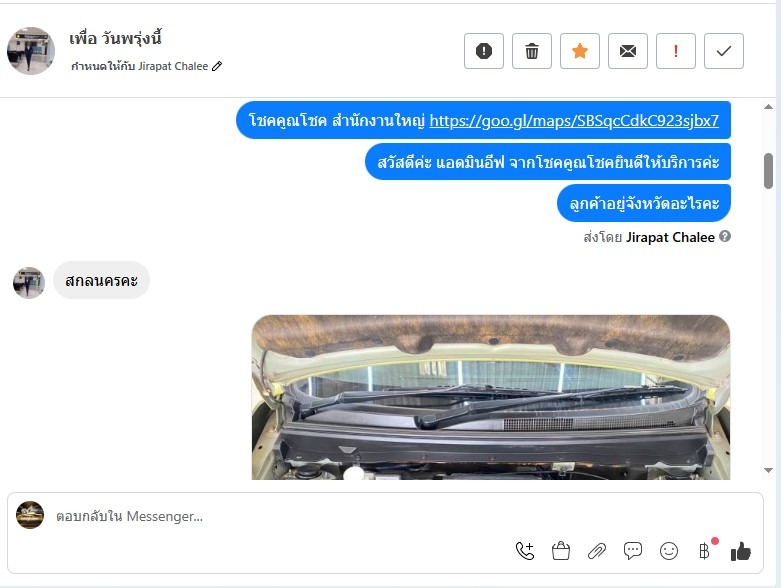Open the baht payment request icon
This screenshot has height=588, width=781.
(704, 551)
